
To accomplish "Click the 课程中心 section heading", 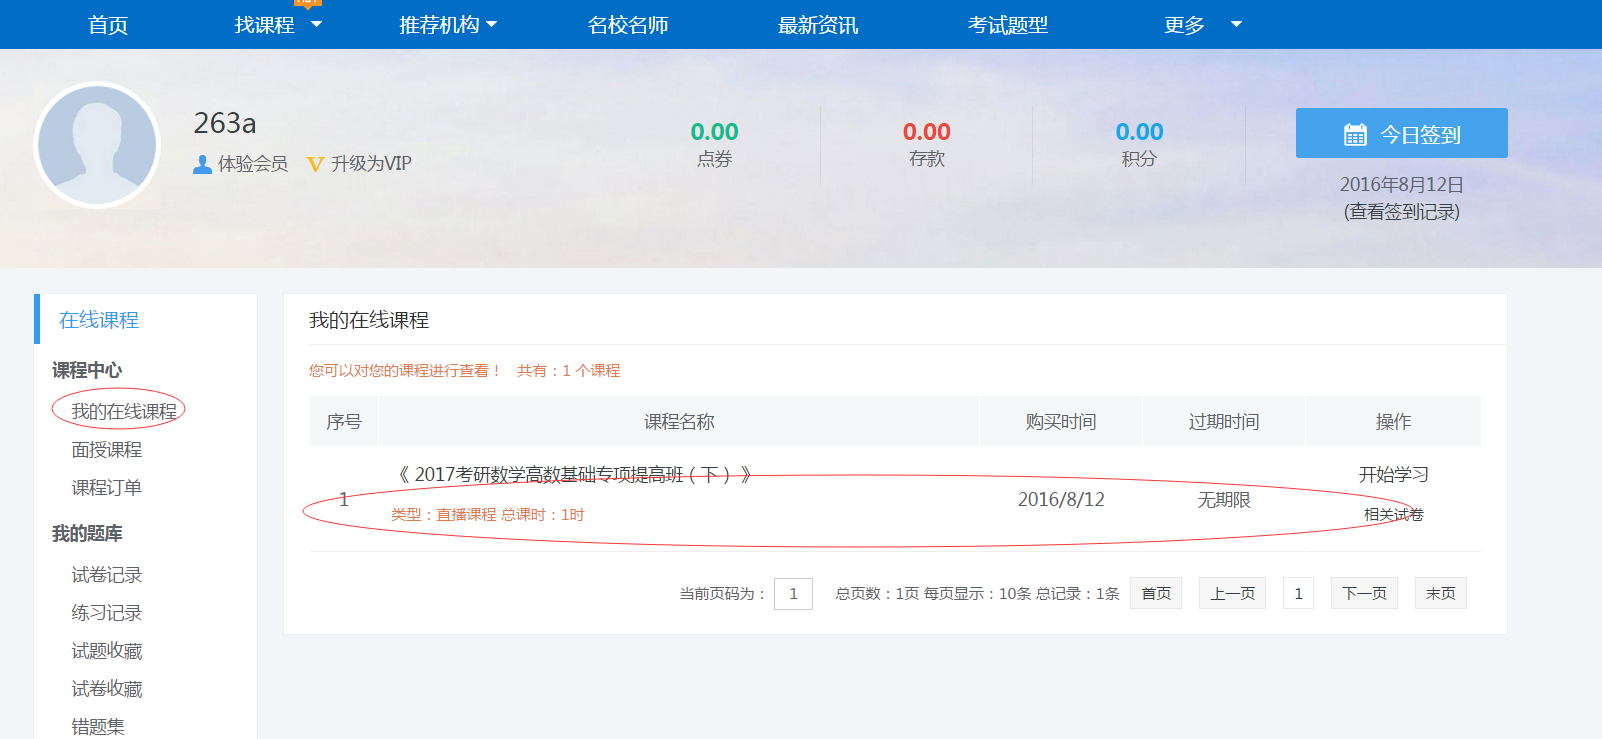I will click(87, 370).
